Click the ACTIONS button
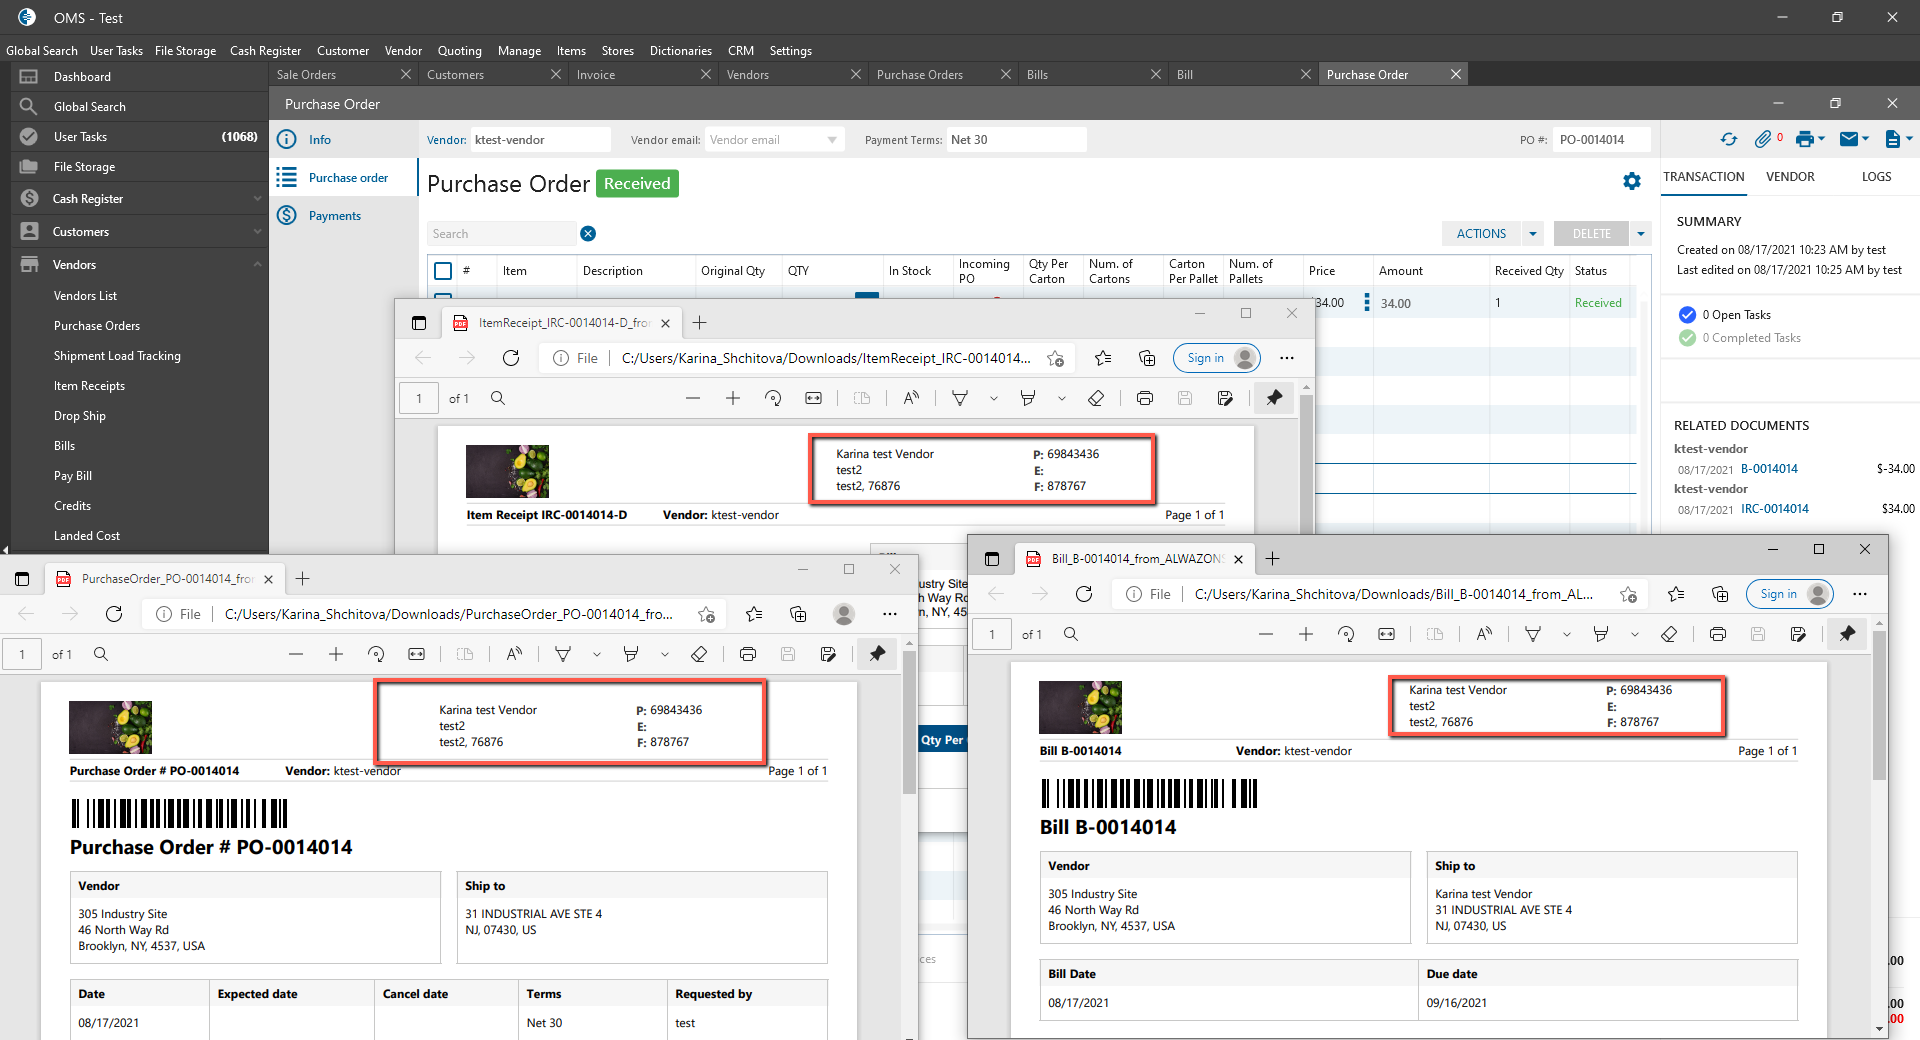The height and width of the screenshot is (1040, 1920). [x=1481, y=234]
